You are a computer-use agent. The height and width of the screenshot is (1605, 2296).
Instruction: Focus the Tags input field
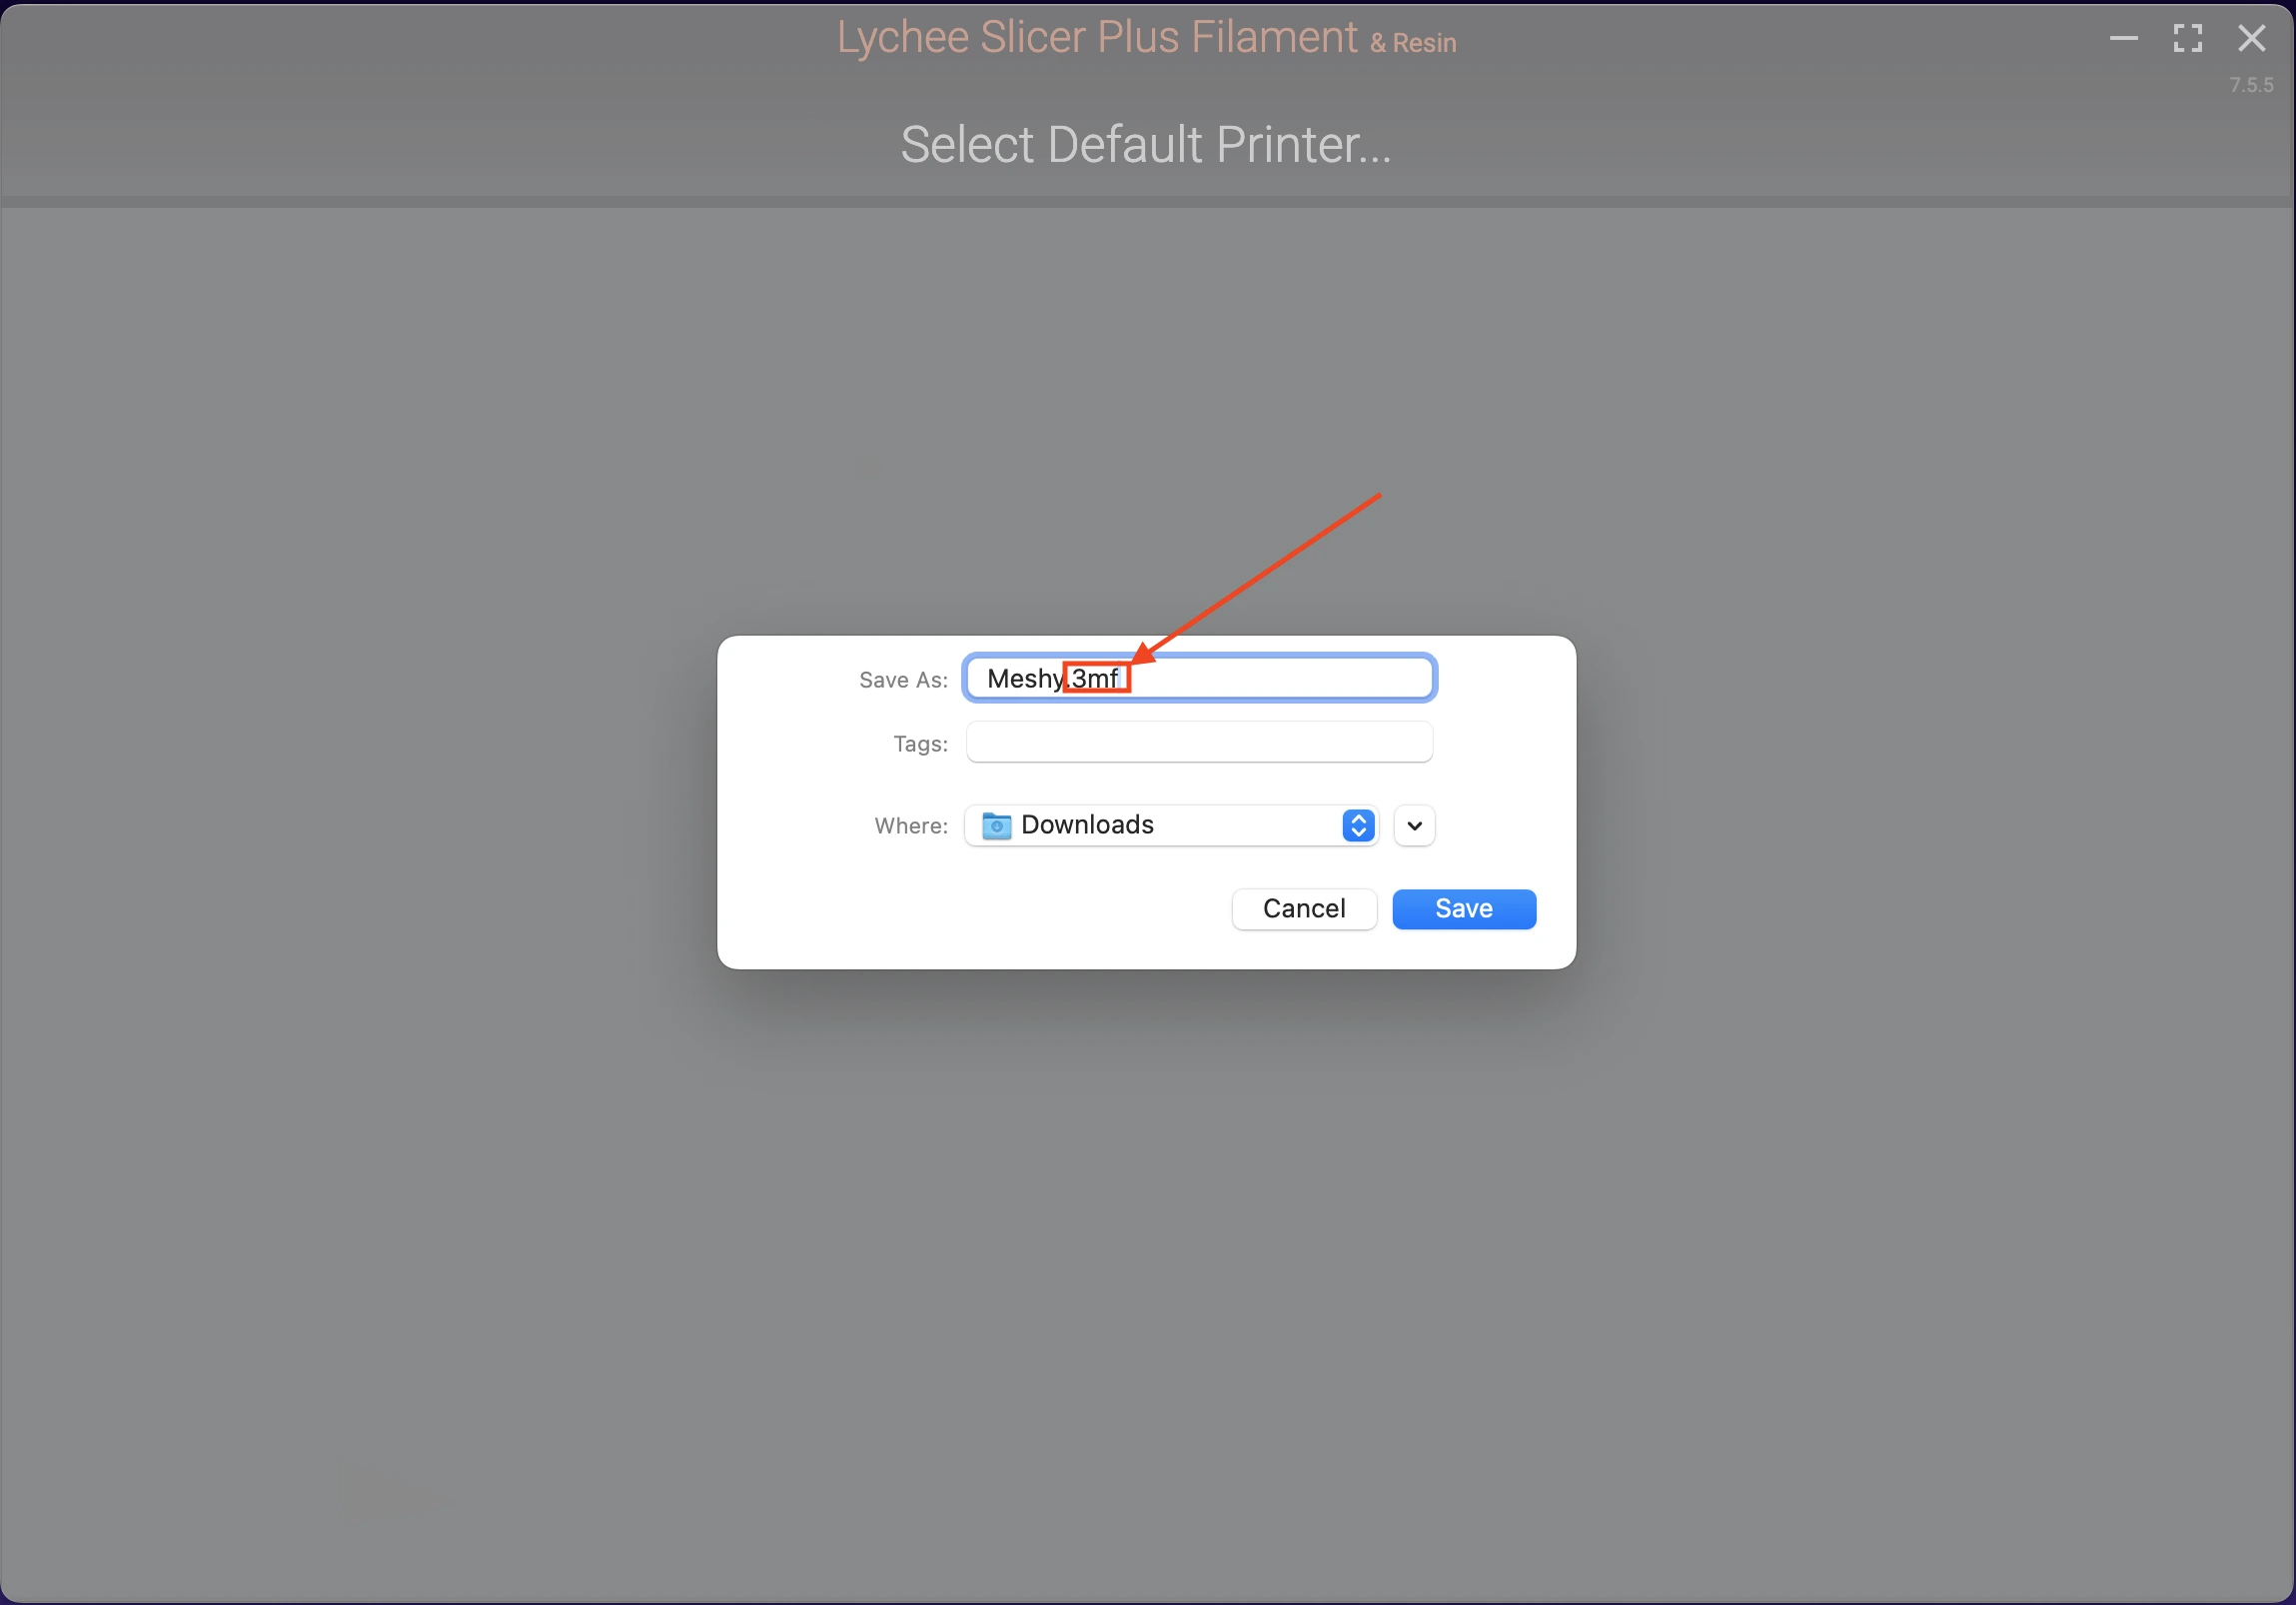tap(1198, 742)
